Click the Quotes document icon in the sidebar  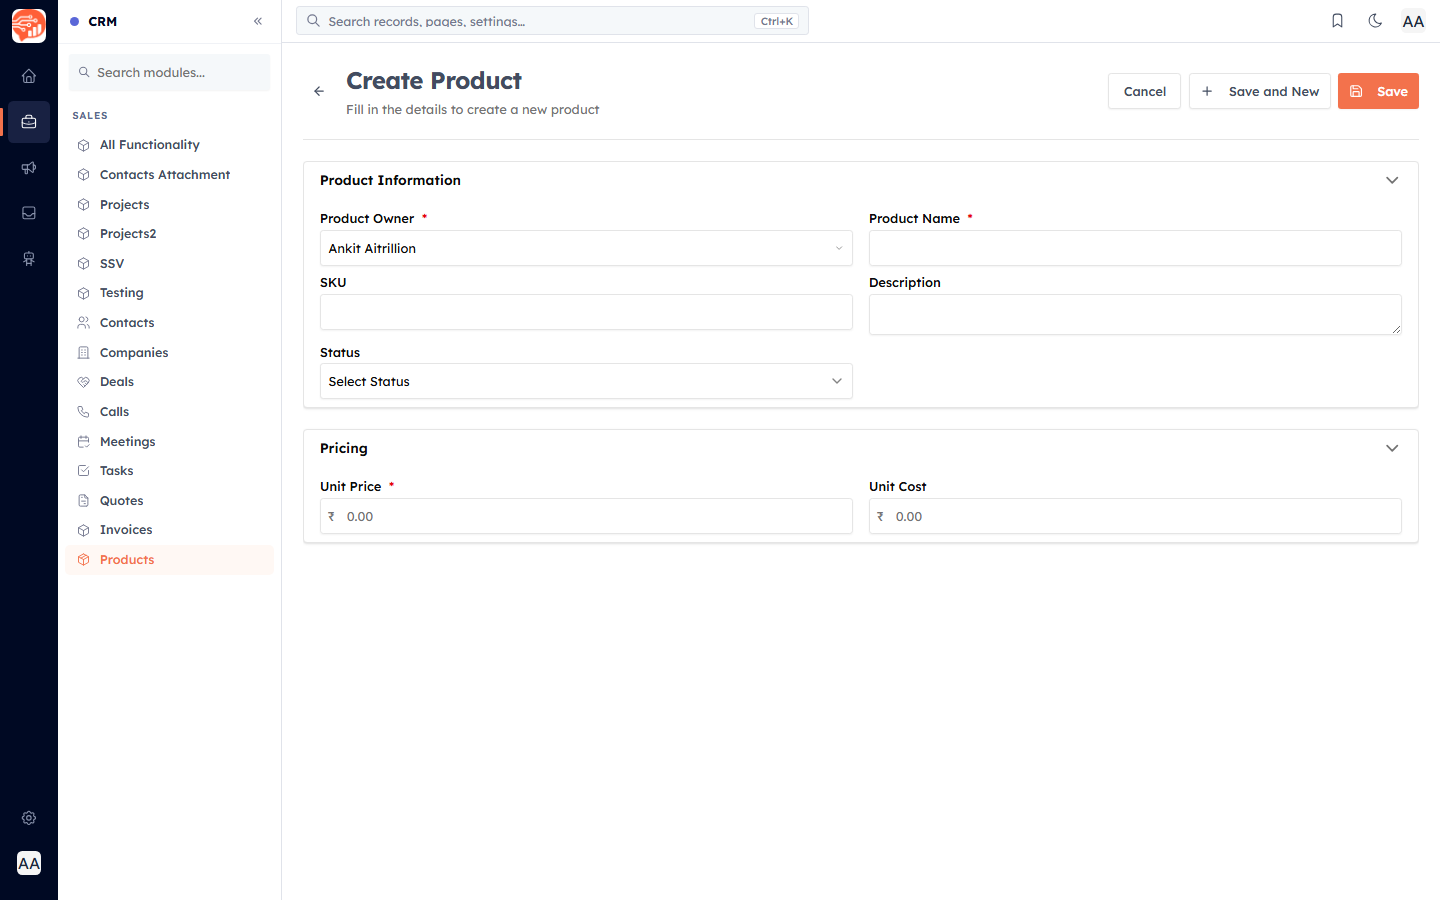(84, 501)
